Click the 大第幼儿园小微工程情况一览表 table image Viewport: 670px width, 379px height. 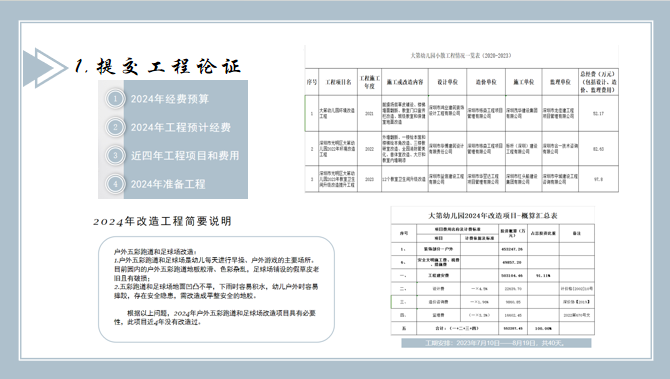[461, 119]
